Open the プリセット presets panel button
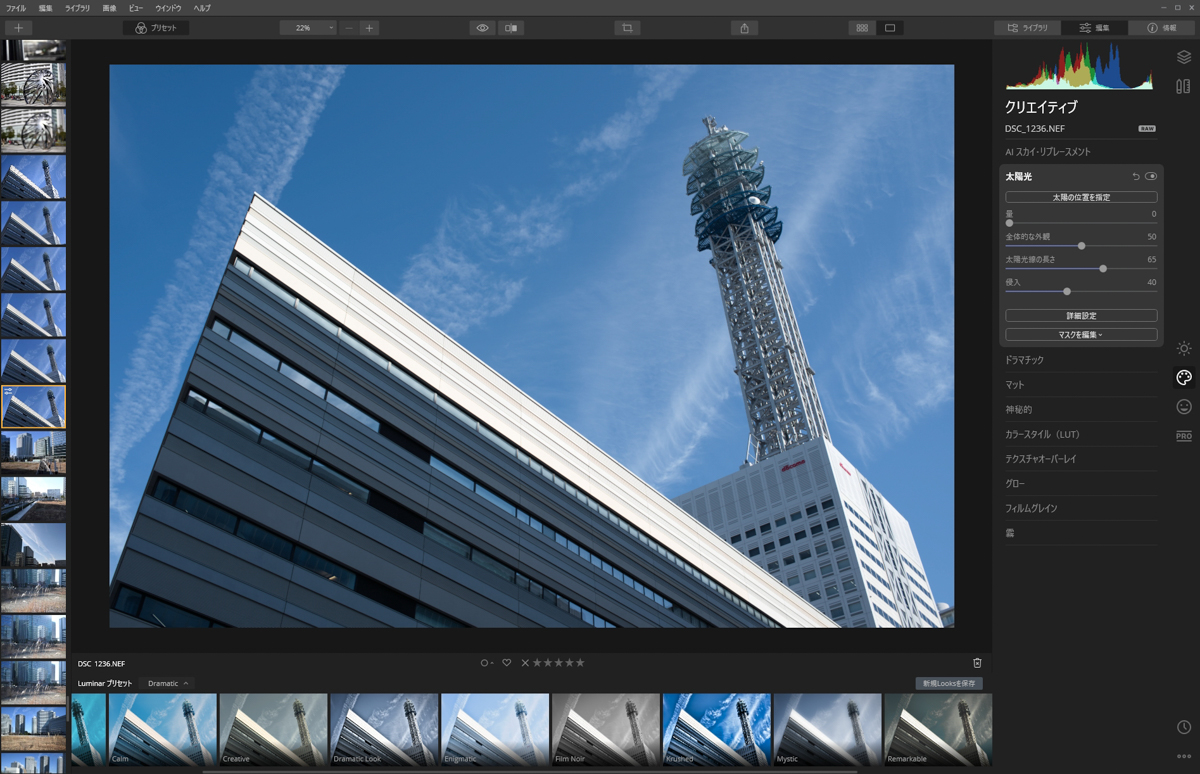Screen dimensions: 1200x774 pos(156,28)
